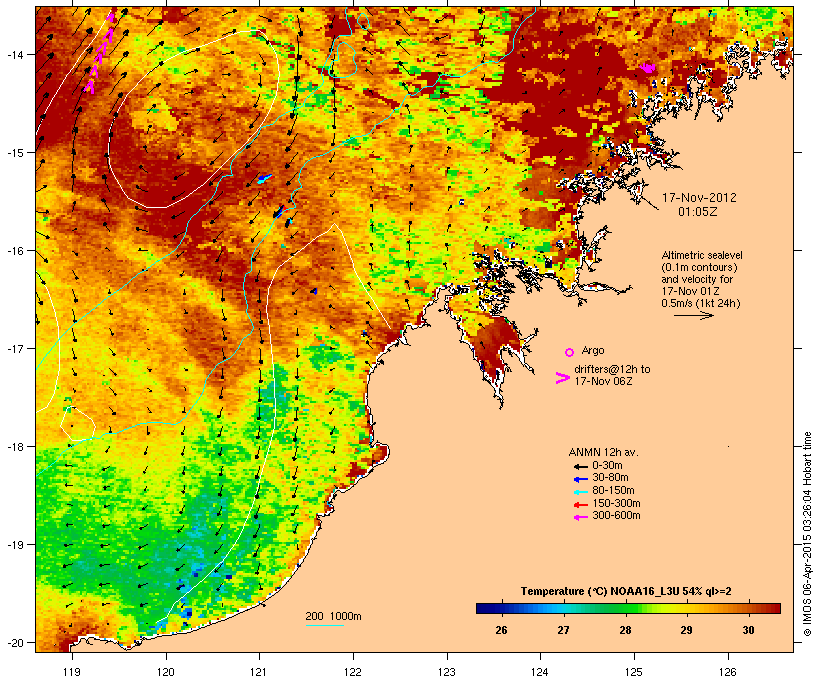Click the magenta drifters chevron symbol
Screen dimensions: 820x680
(563, 378)
